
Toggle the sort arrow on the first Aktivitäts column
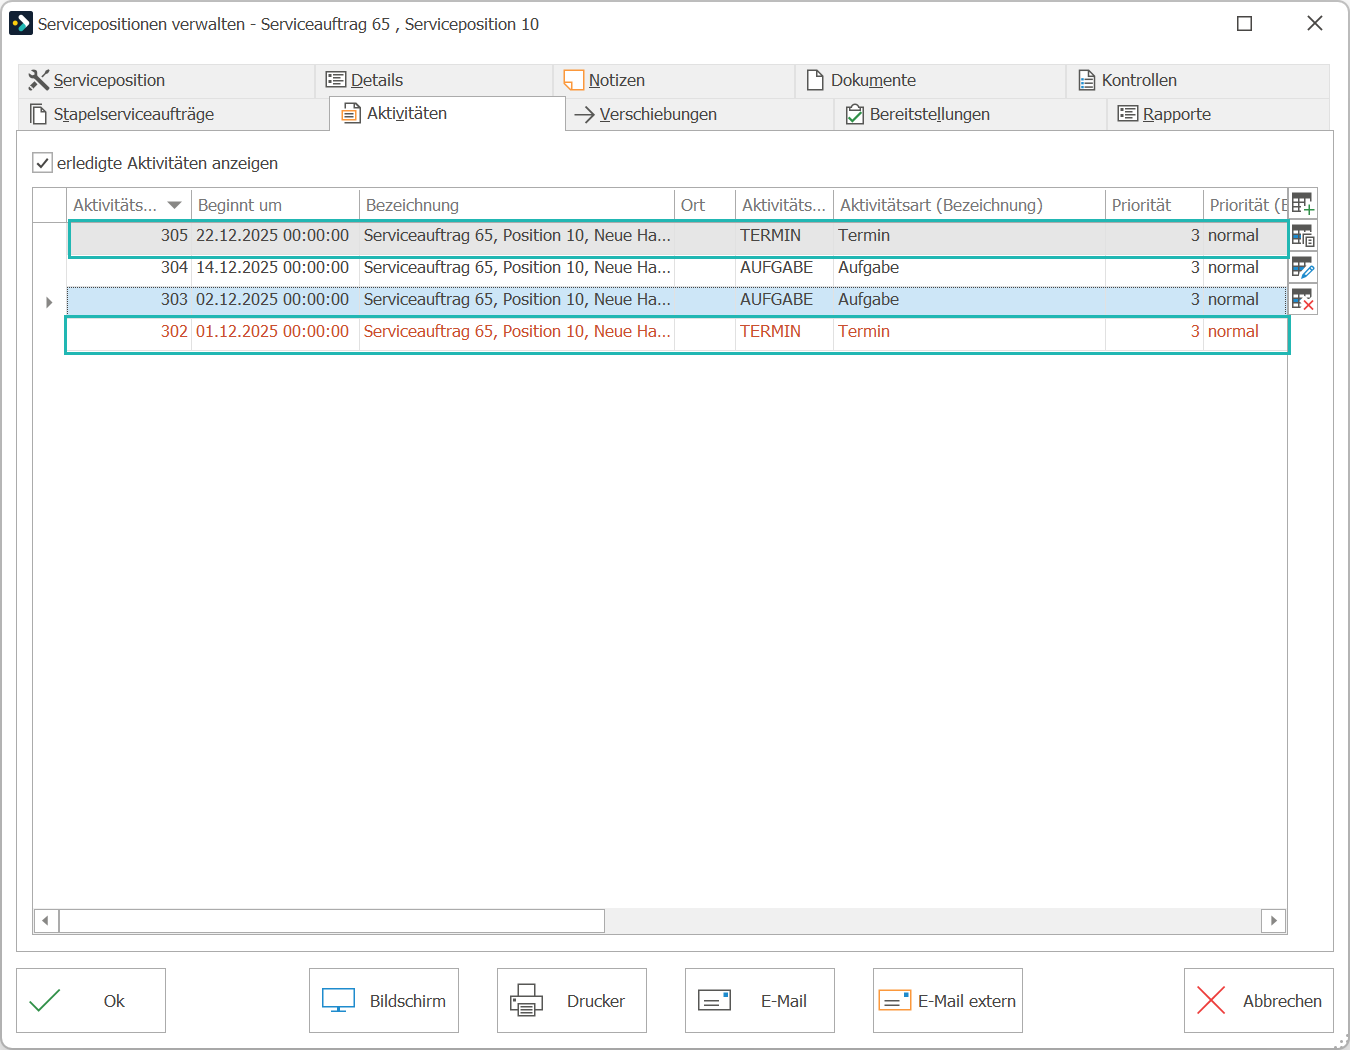click(x=174, y=205)
